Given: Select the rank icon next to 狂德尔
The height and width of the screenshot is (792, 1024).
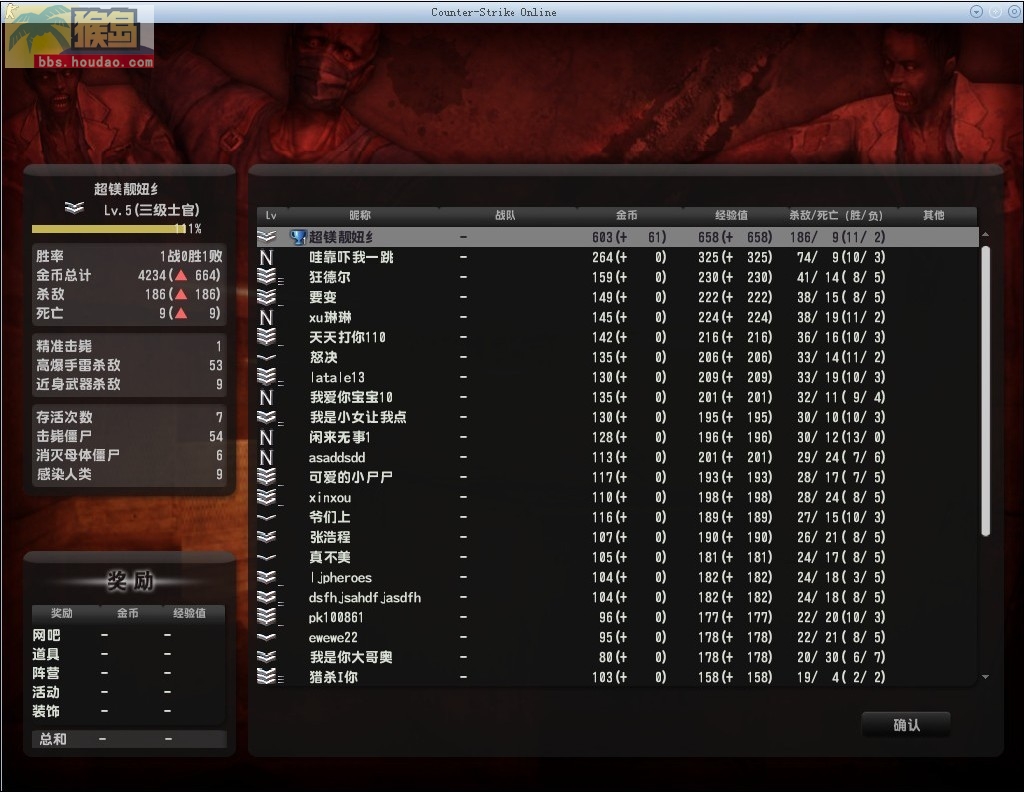Looking at the screenshot, I should pos(268,277).
